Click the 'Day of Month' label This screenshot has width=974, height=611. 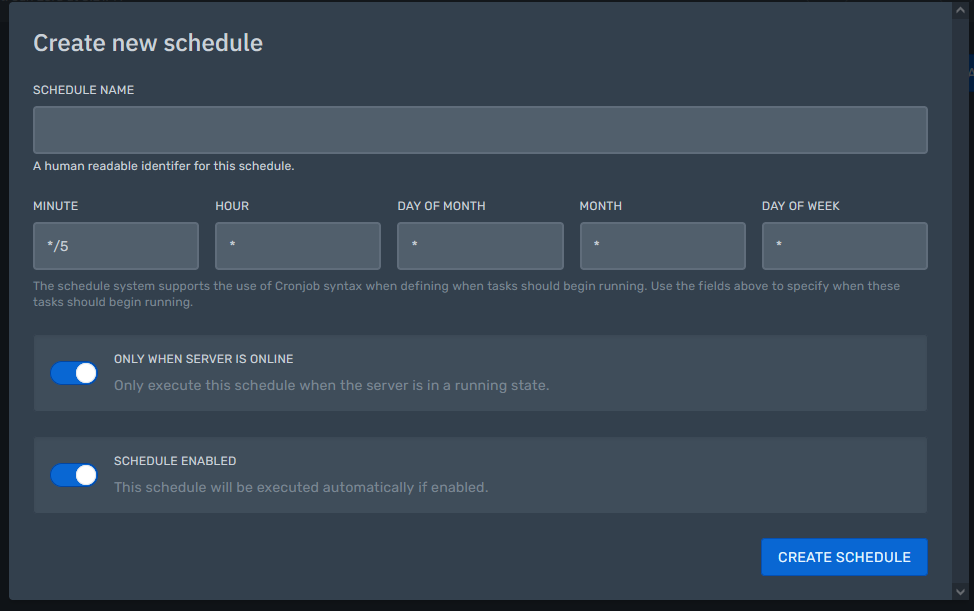441,206
